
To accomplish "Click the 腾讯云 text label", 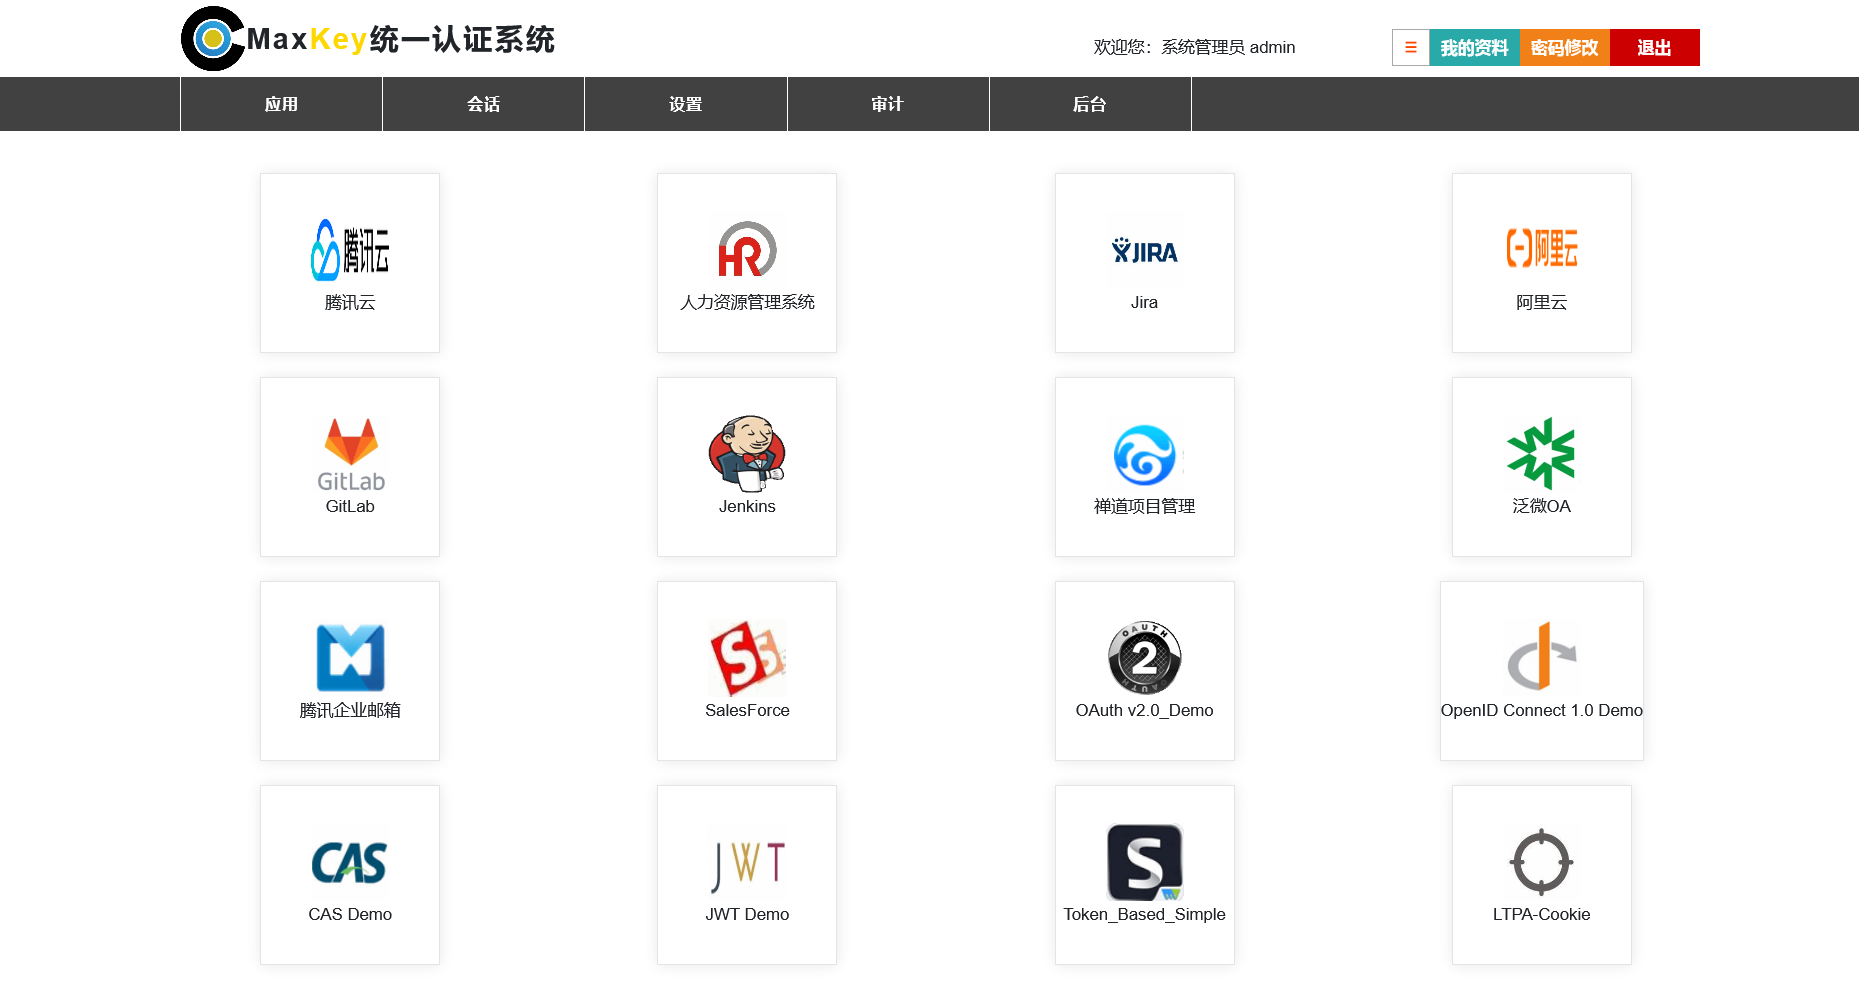I will 350,302.
